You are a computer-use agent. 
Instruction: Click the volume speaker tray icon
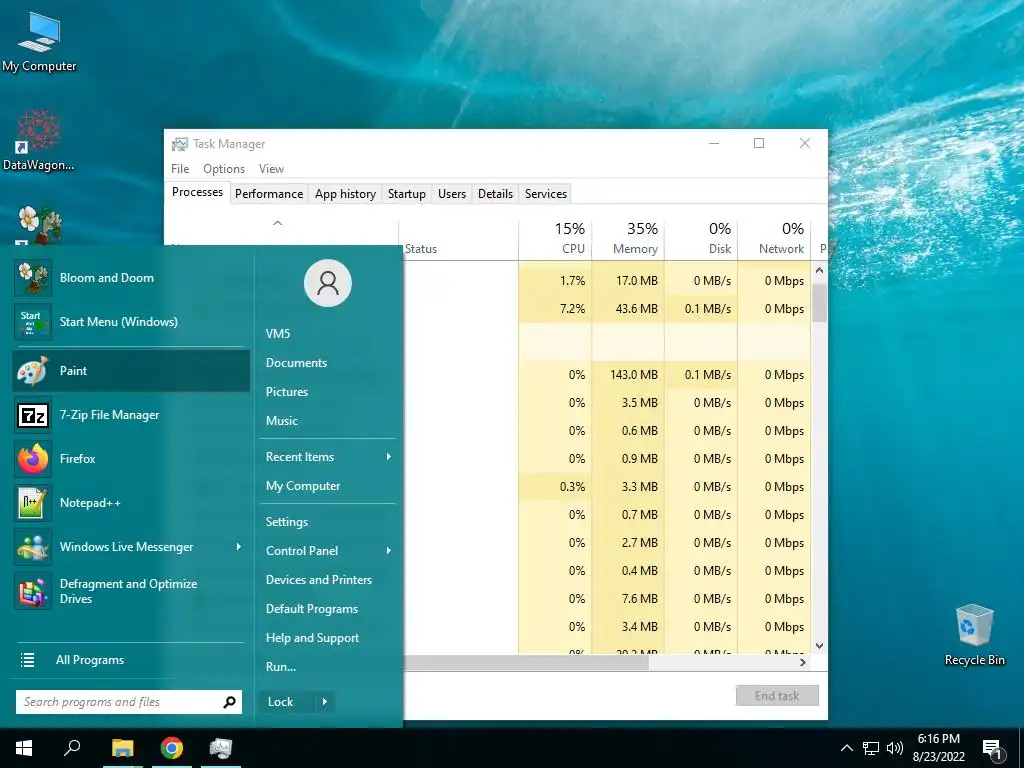[x=895, y=748]
